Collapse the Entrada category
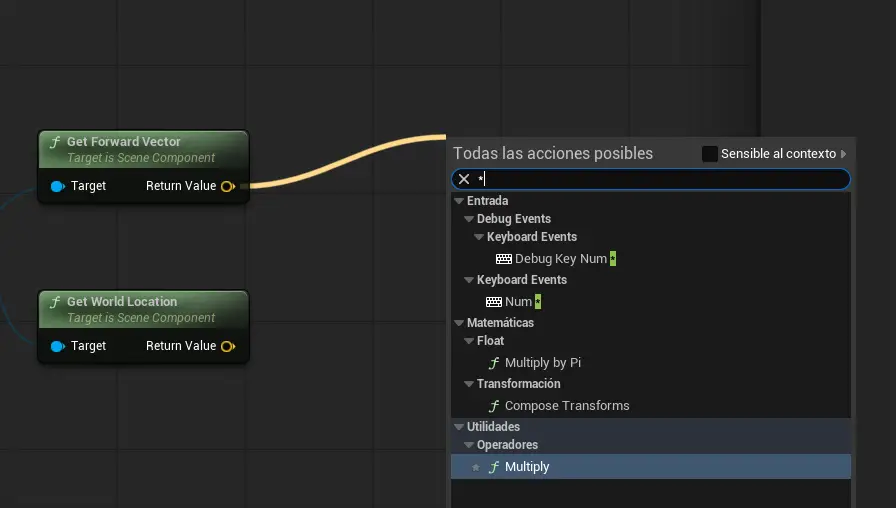This screenshot has height=508, width=896. click(x=459, y=201)
